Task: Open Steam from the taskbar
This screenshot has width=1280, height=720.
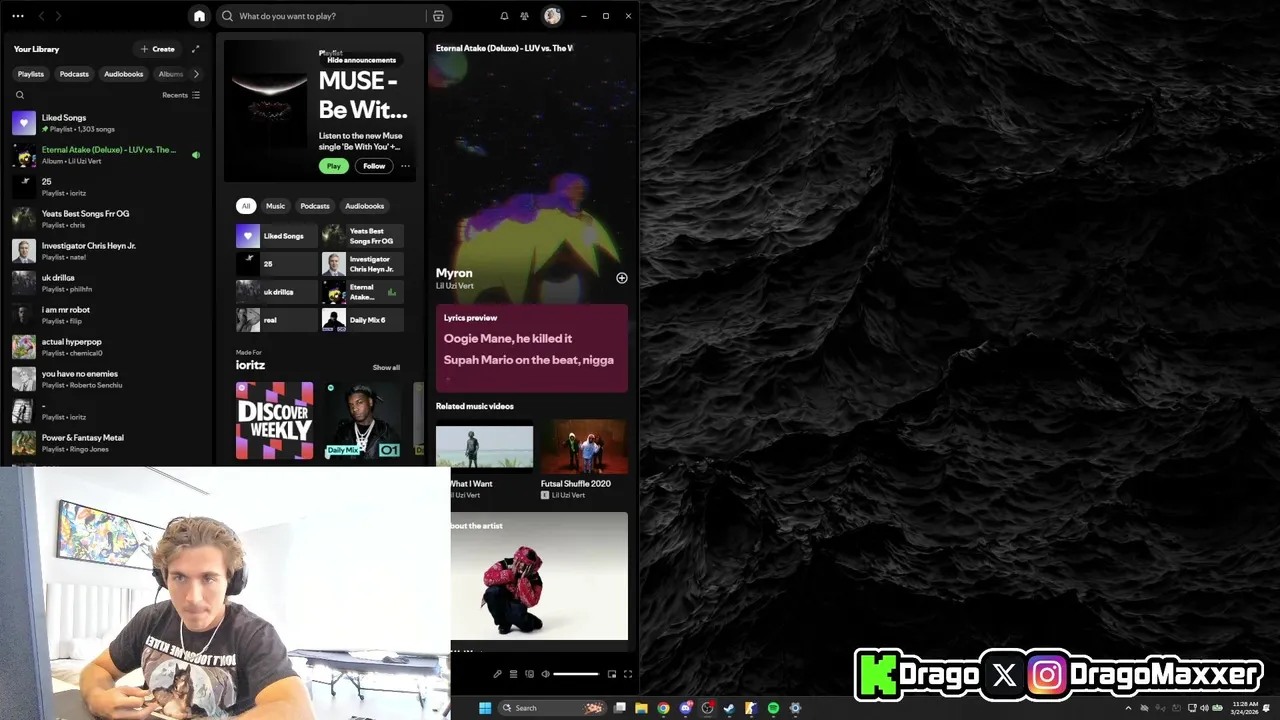Action: [729, 708]
